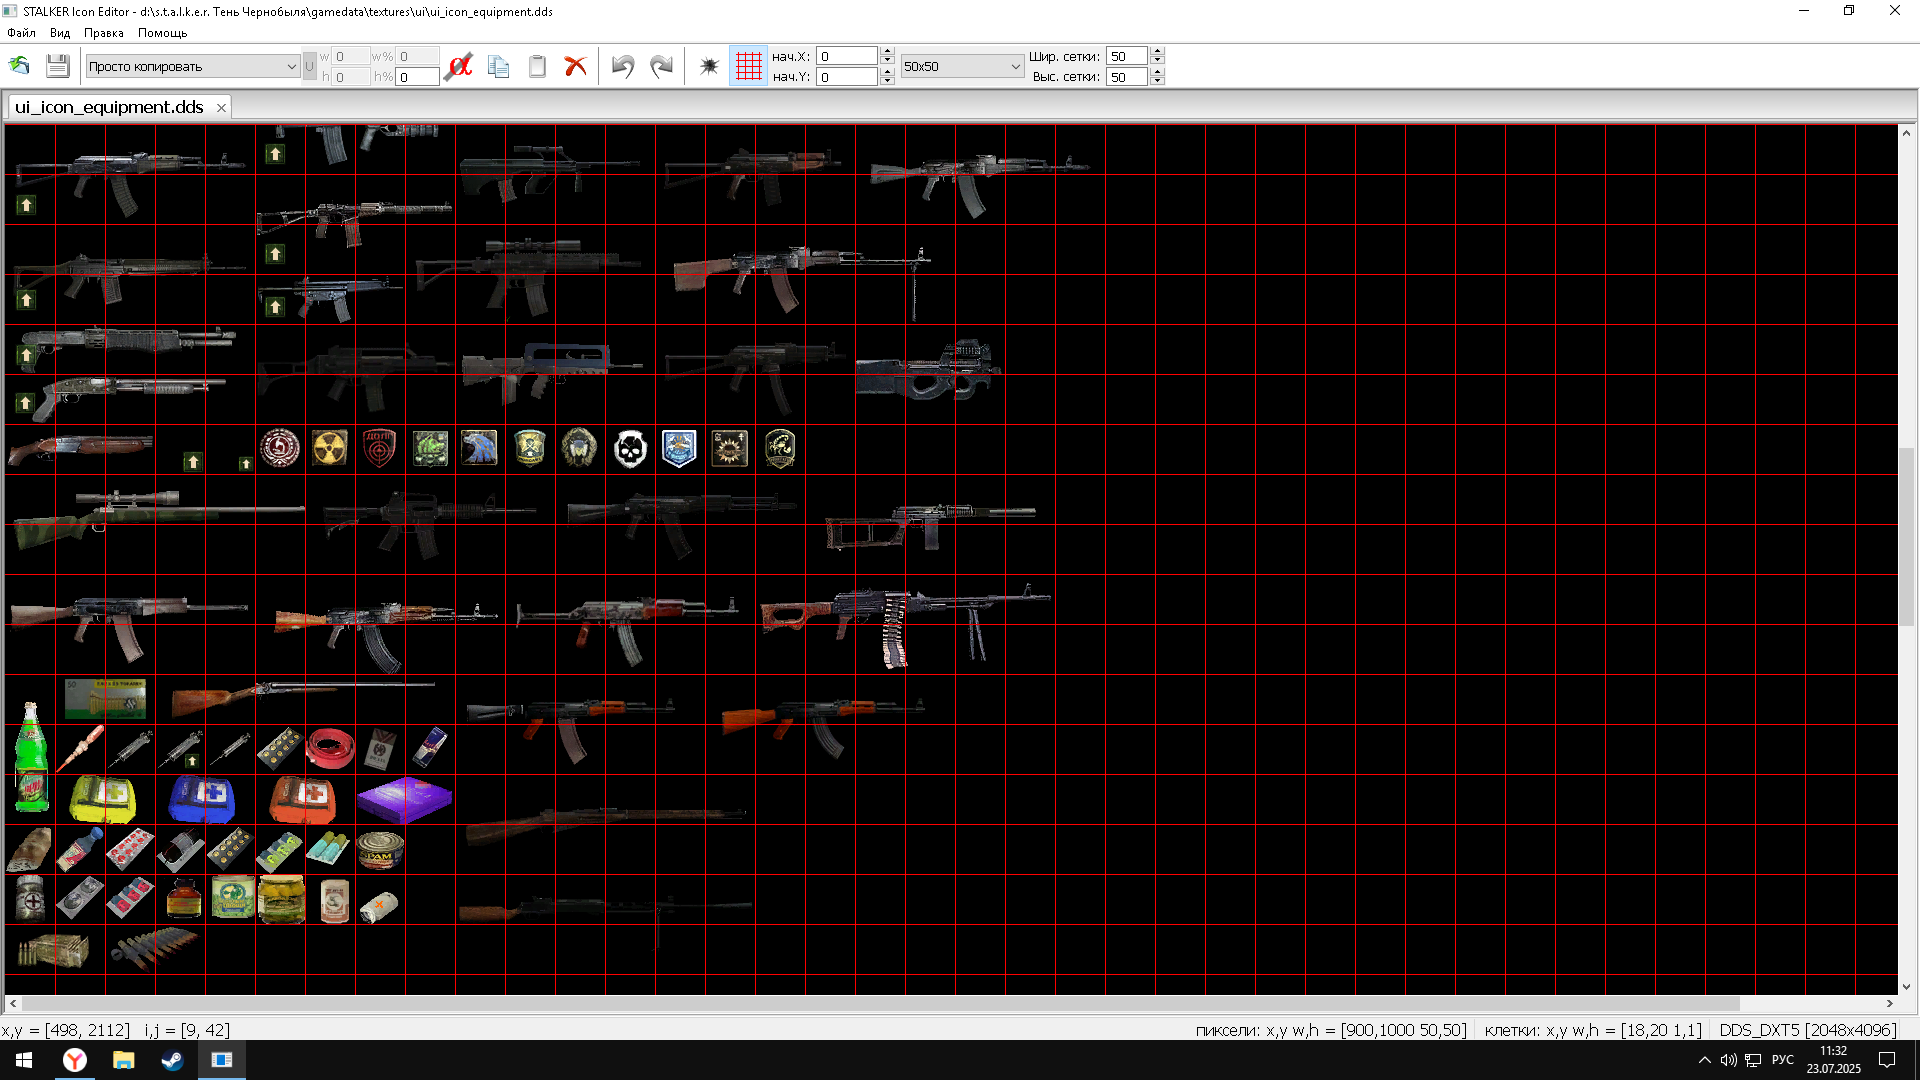Open the 'Просто копировать' mode dropdown
Image resolution: width=1920 pixels, height=1080 pixels.
pyautogui.click(x=192, y=66)
